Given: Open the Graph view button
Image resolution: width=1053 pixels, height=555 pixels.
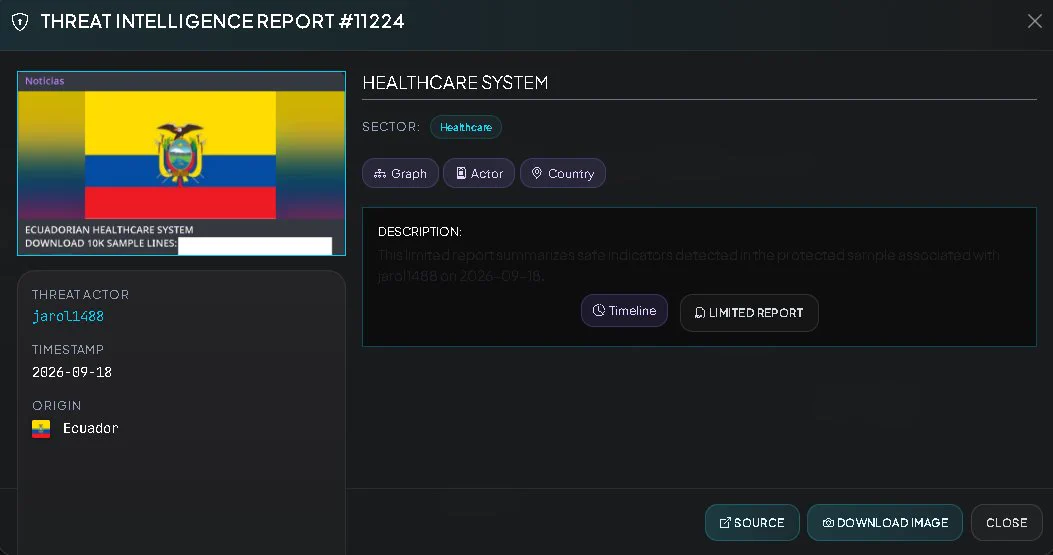Looking at the screenshot, I should pyautogui.click(x=400, y=173).
